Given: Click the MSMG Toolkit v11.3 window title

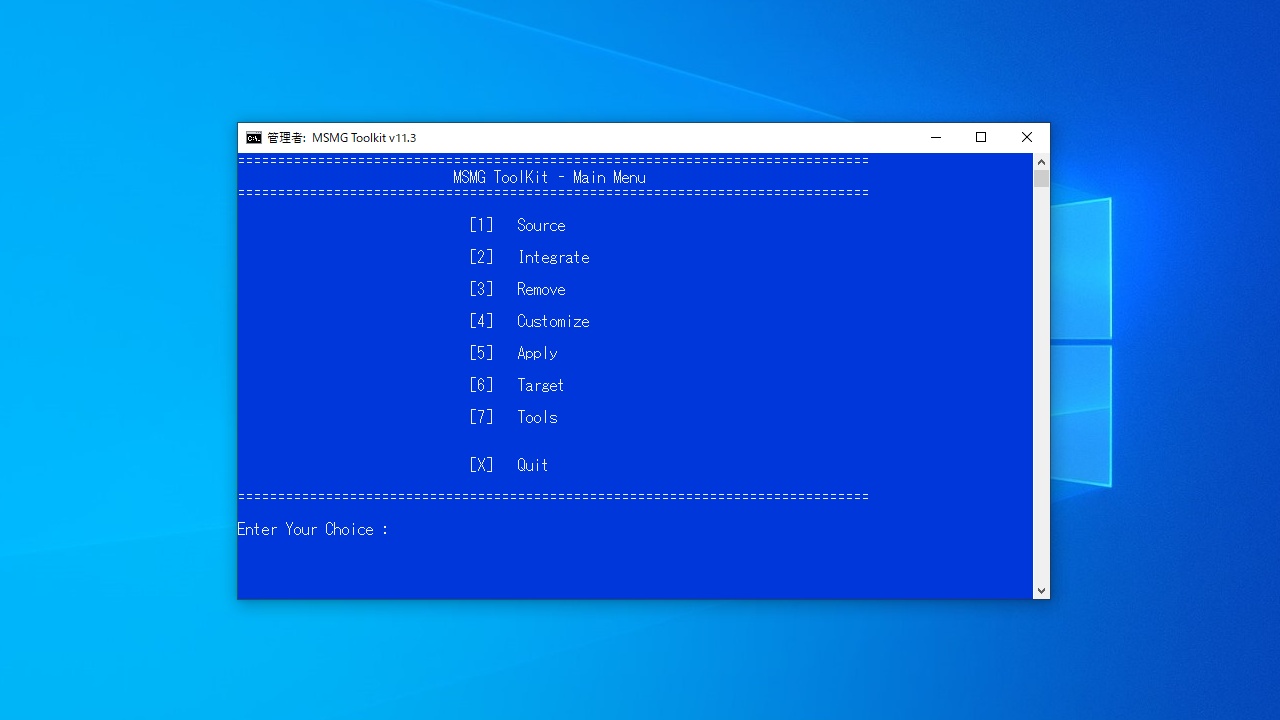Looking at the screenshot, I should tap(342, 138).
